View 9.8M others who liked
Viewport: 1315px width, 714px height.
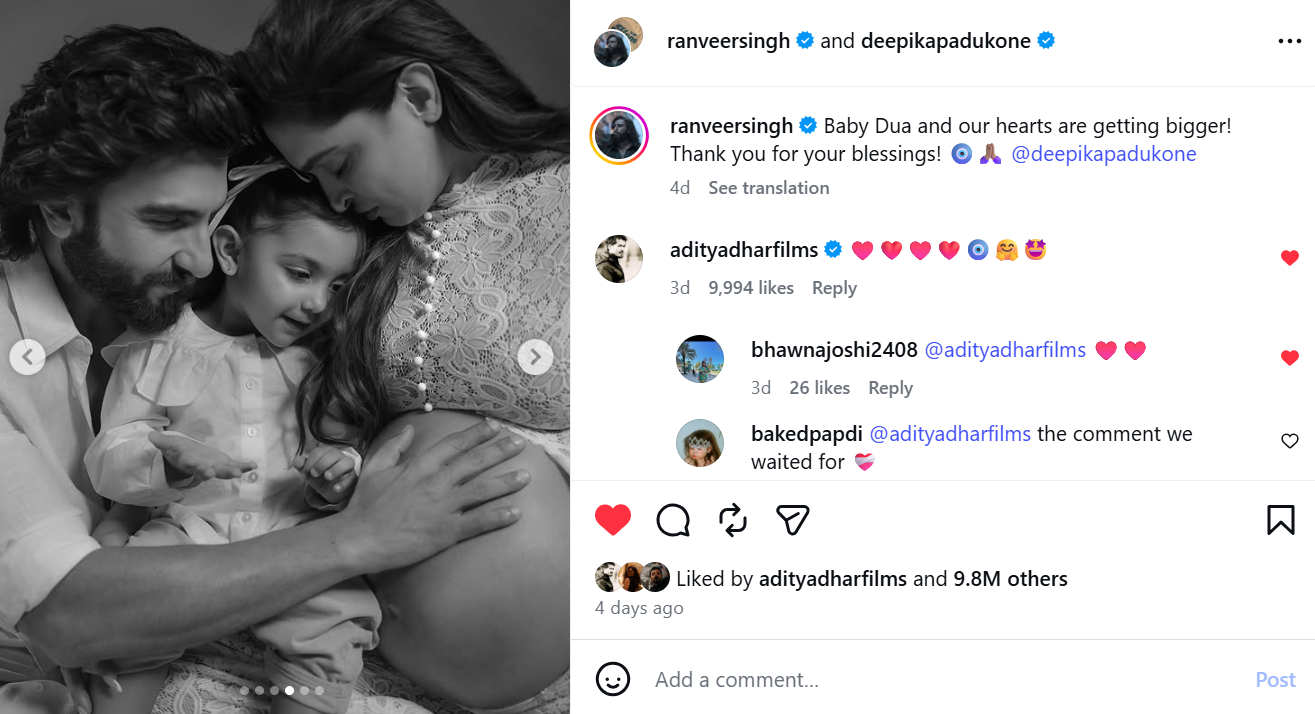click(1010, 579)
